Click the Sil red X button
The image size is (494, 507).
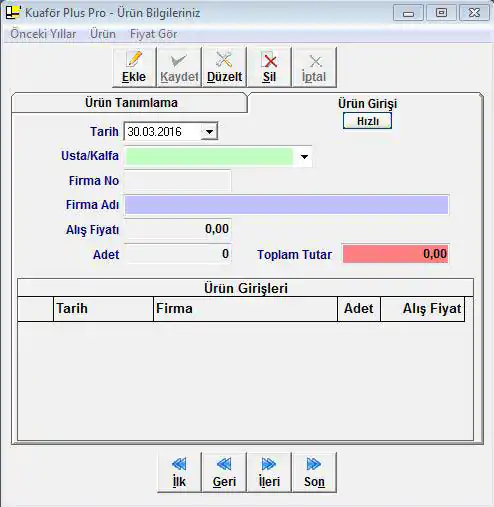[269, 67]
